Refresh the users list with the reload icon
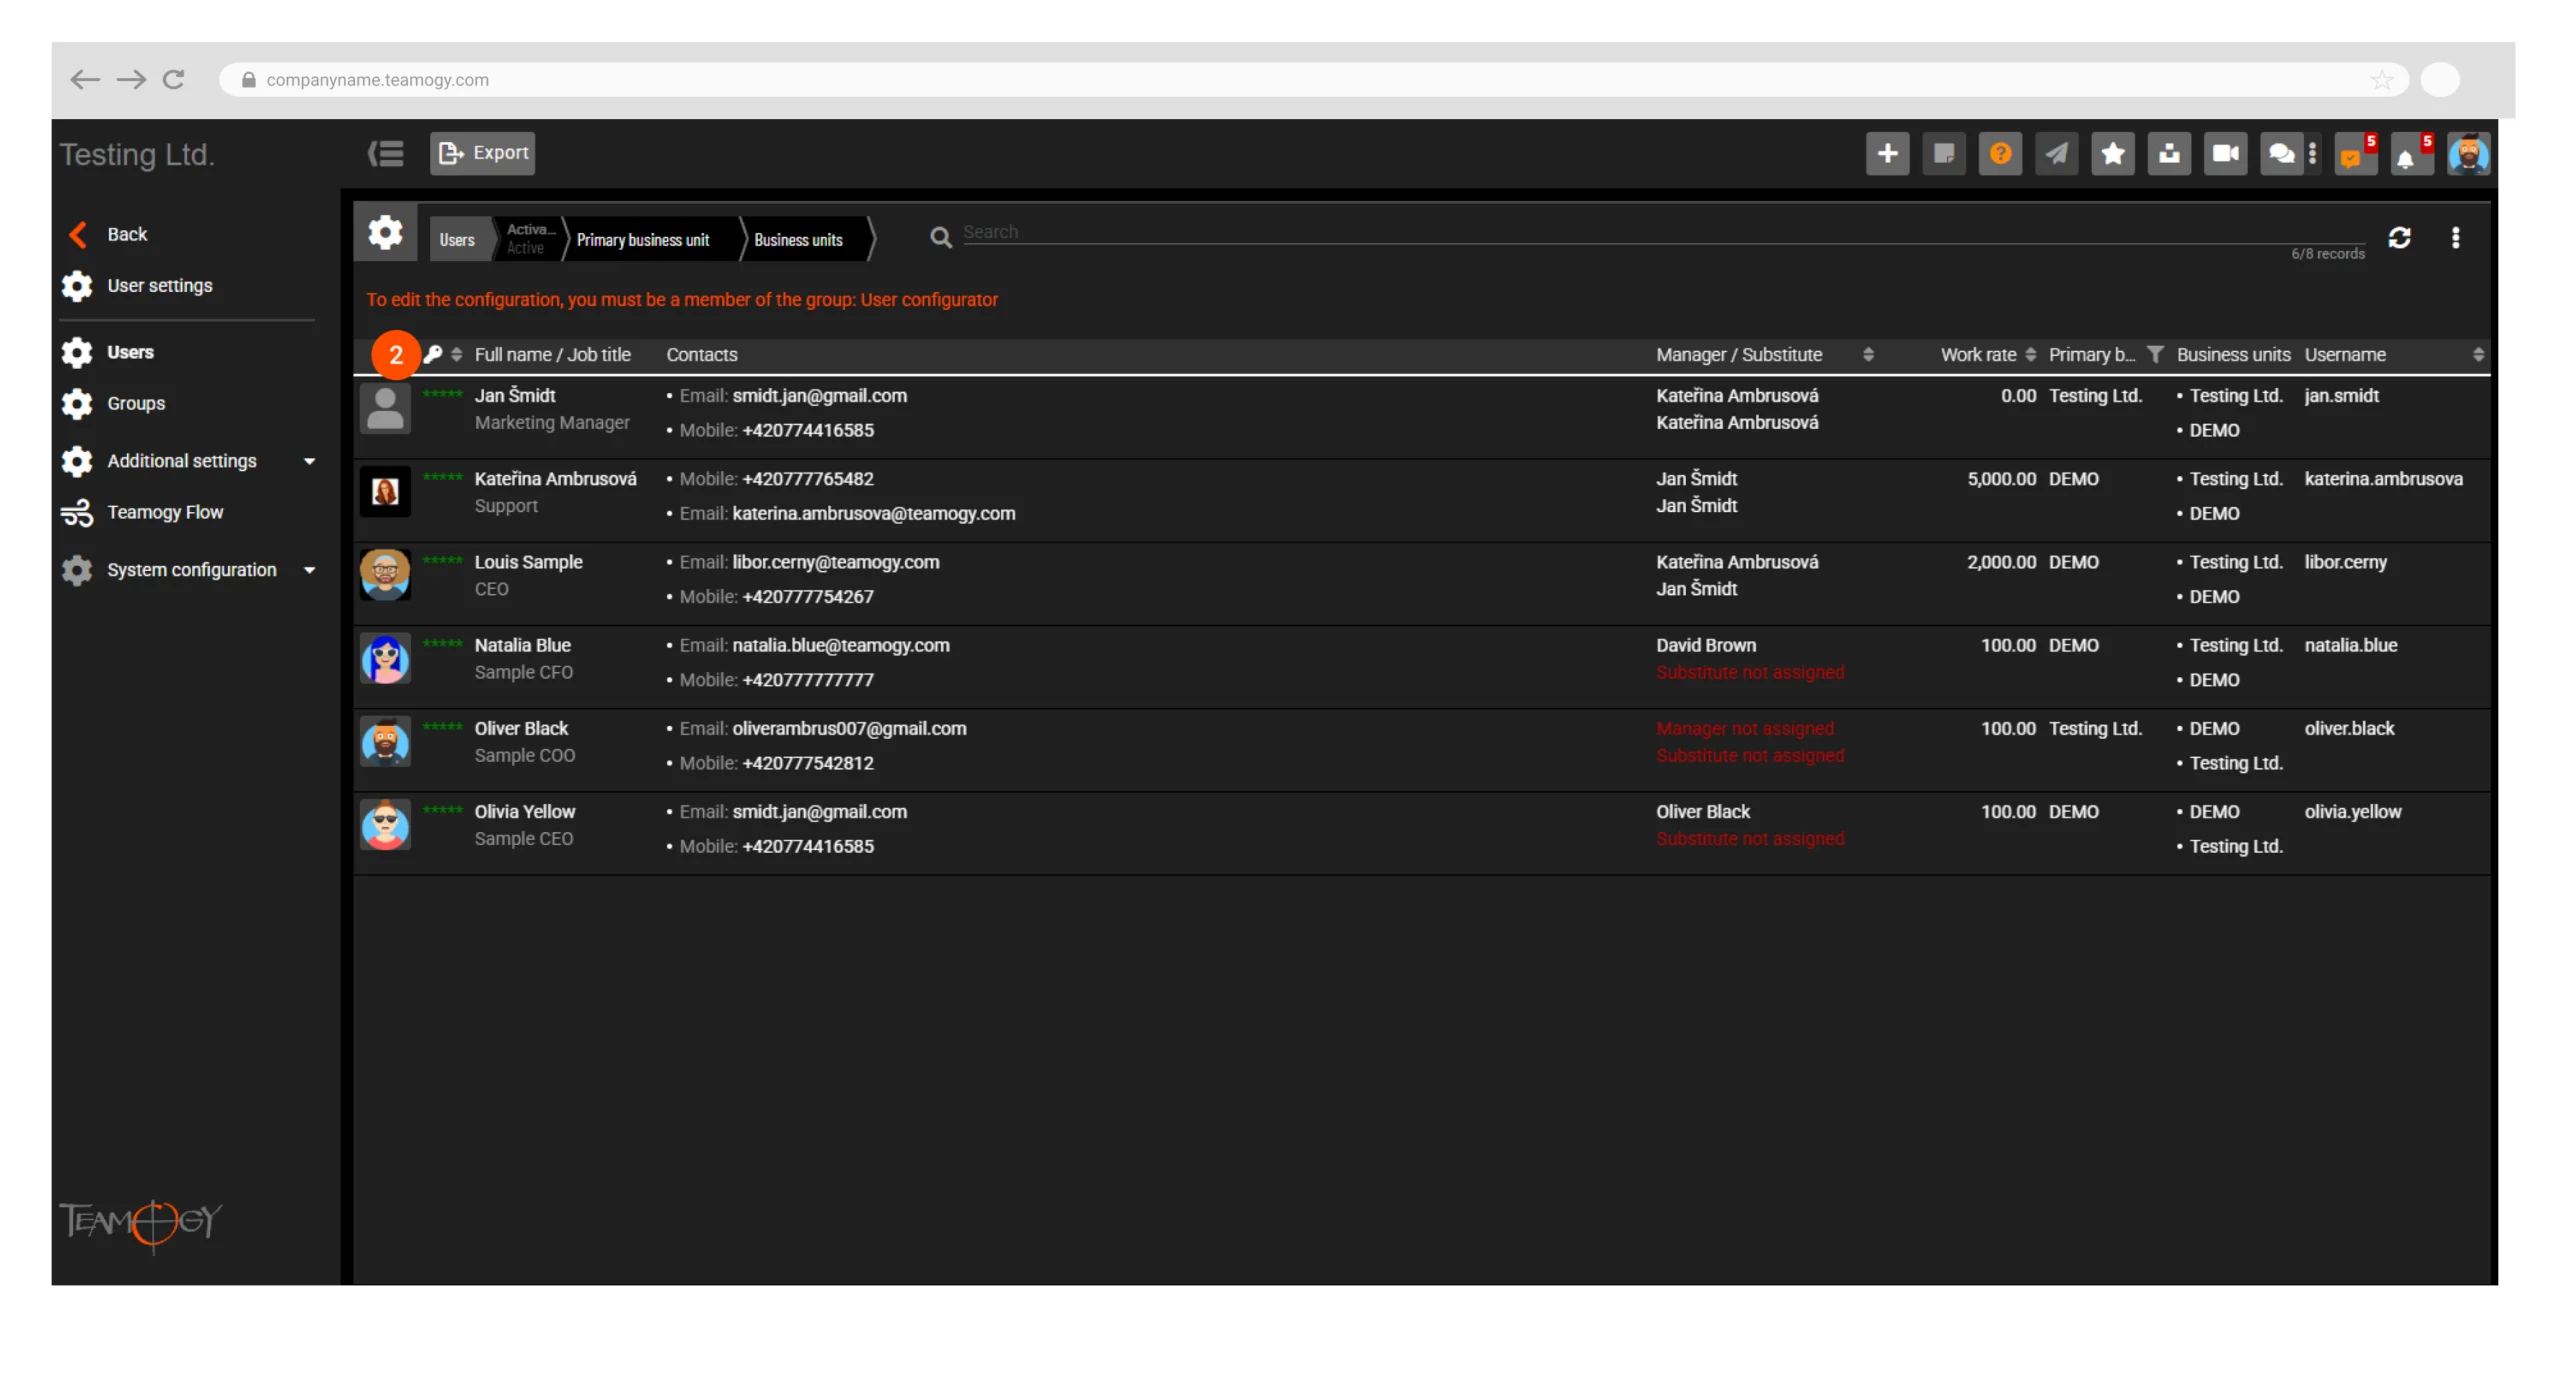Screen dimensions: 2560x1393 [2398, 238]
